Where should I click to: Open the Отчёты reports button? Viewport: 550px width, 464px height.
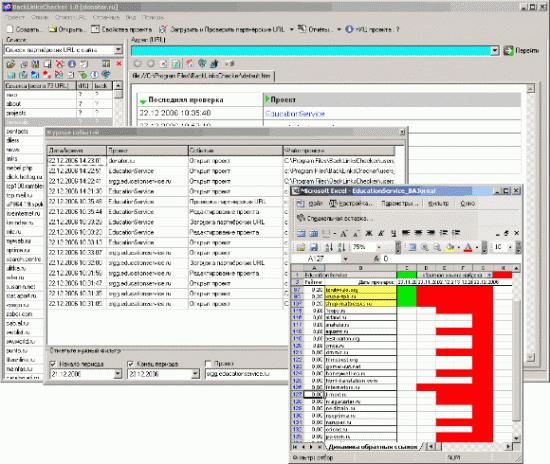315,29
